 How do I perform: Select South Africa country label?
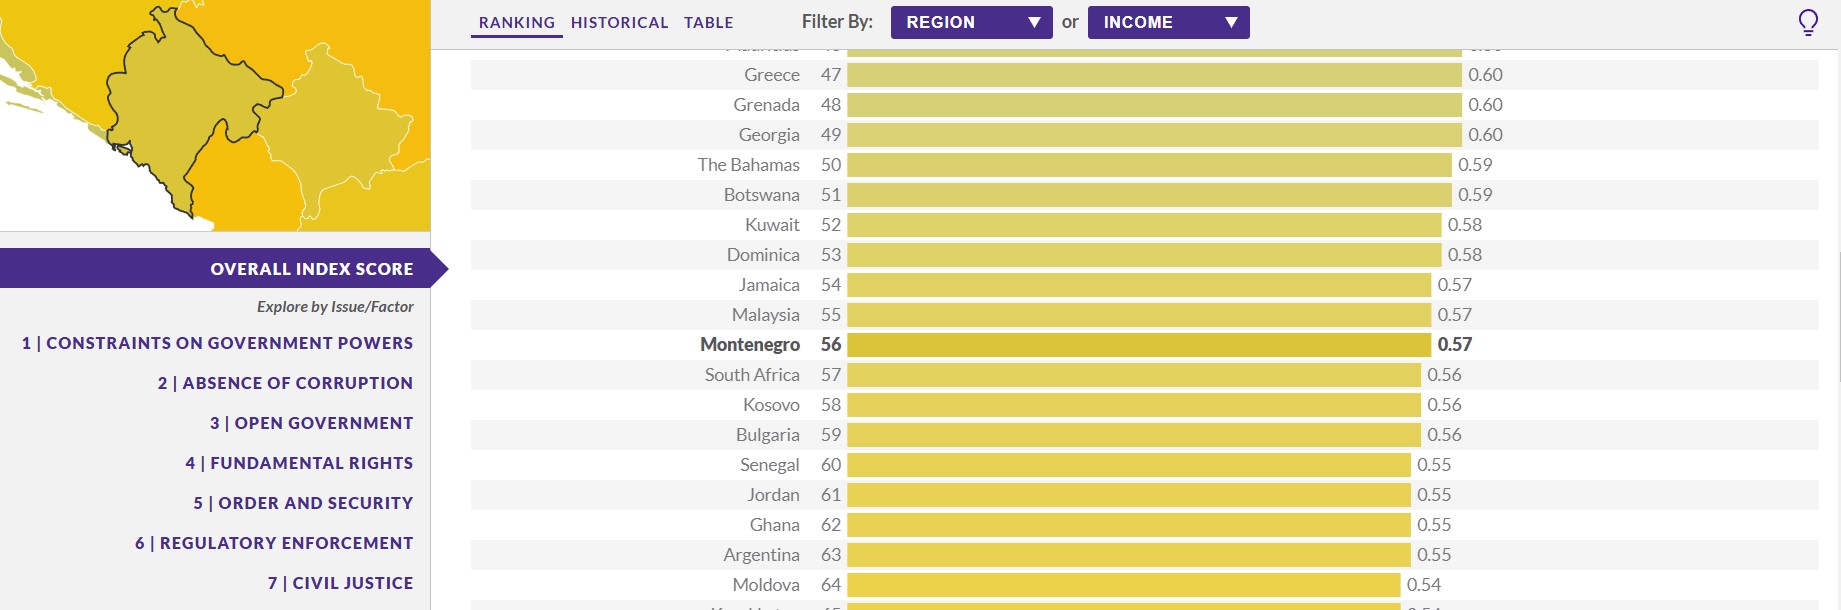751,375
